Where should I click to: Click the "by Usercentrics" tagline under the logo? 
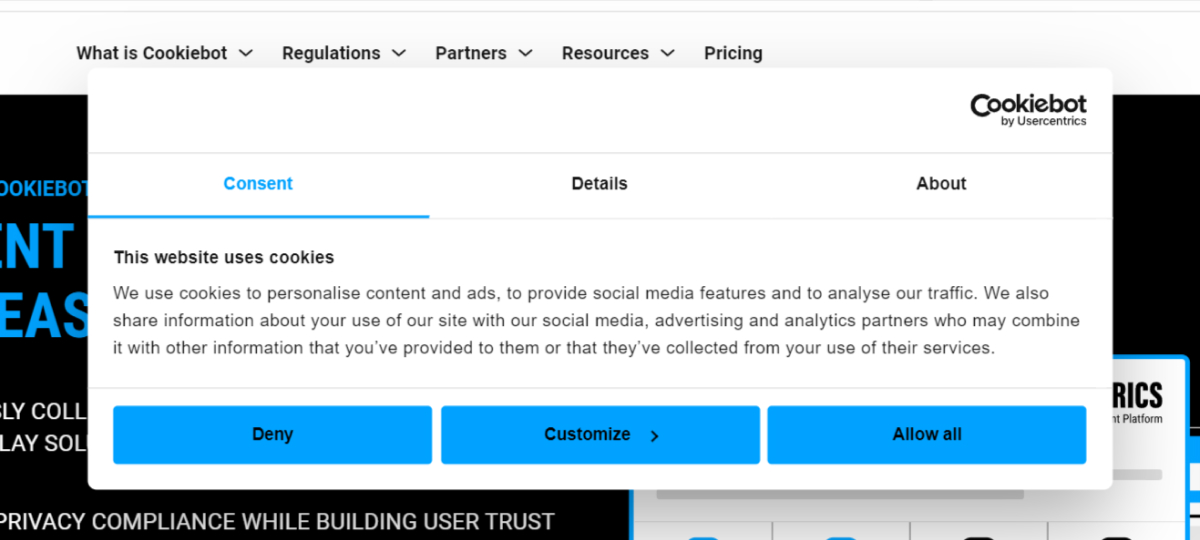click(x=1043, y=122)
